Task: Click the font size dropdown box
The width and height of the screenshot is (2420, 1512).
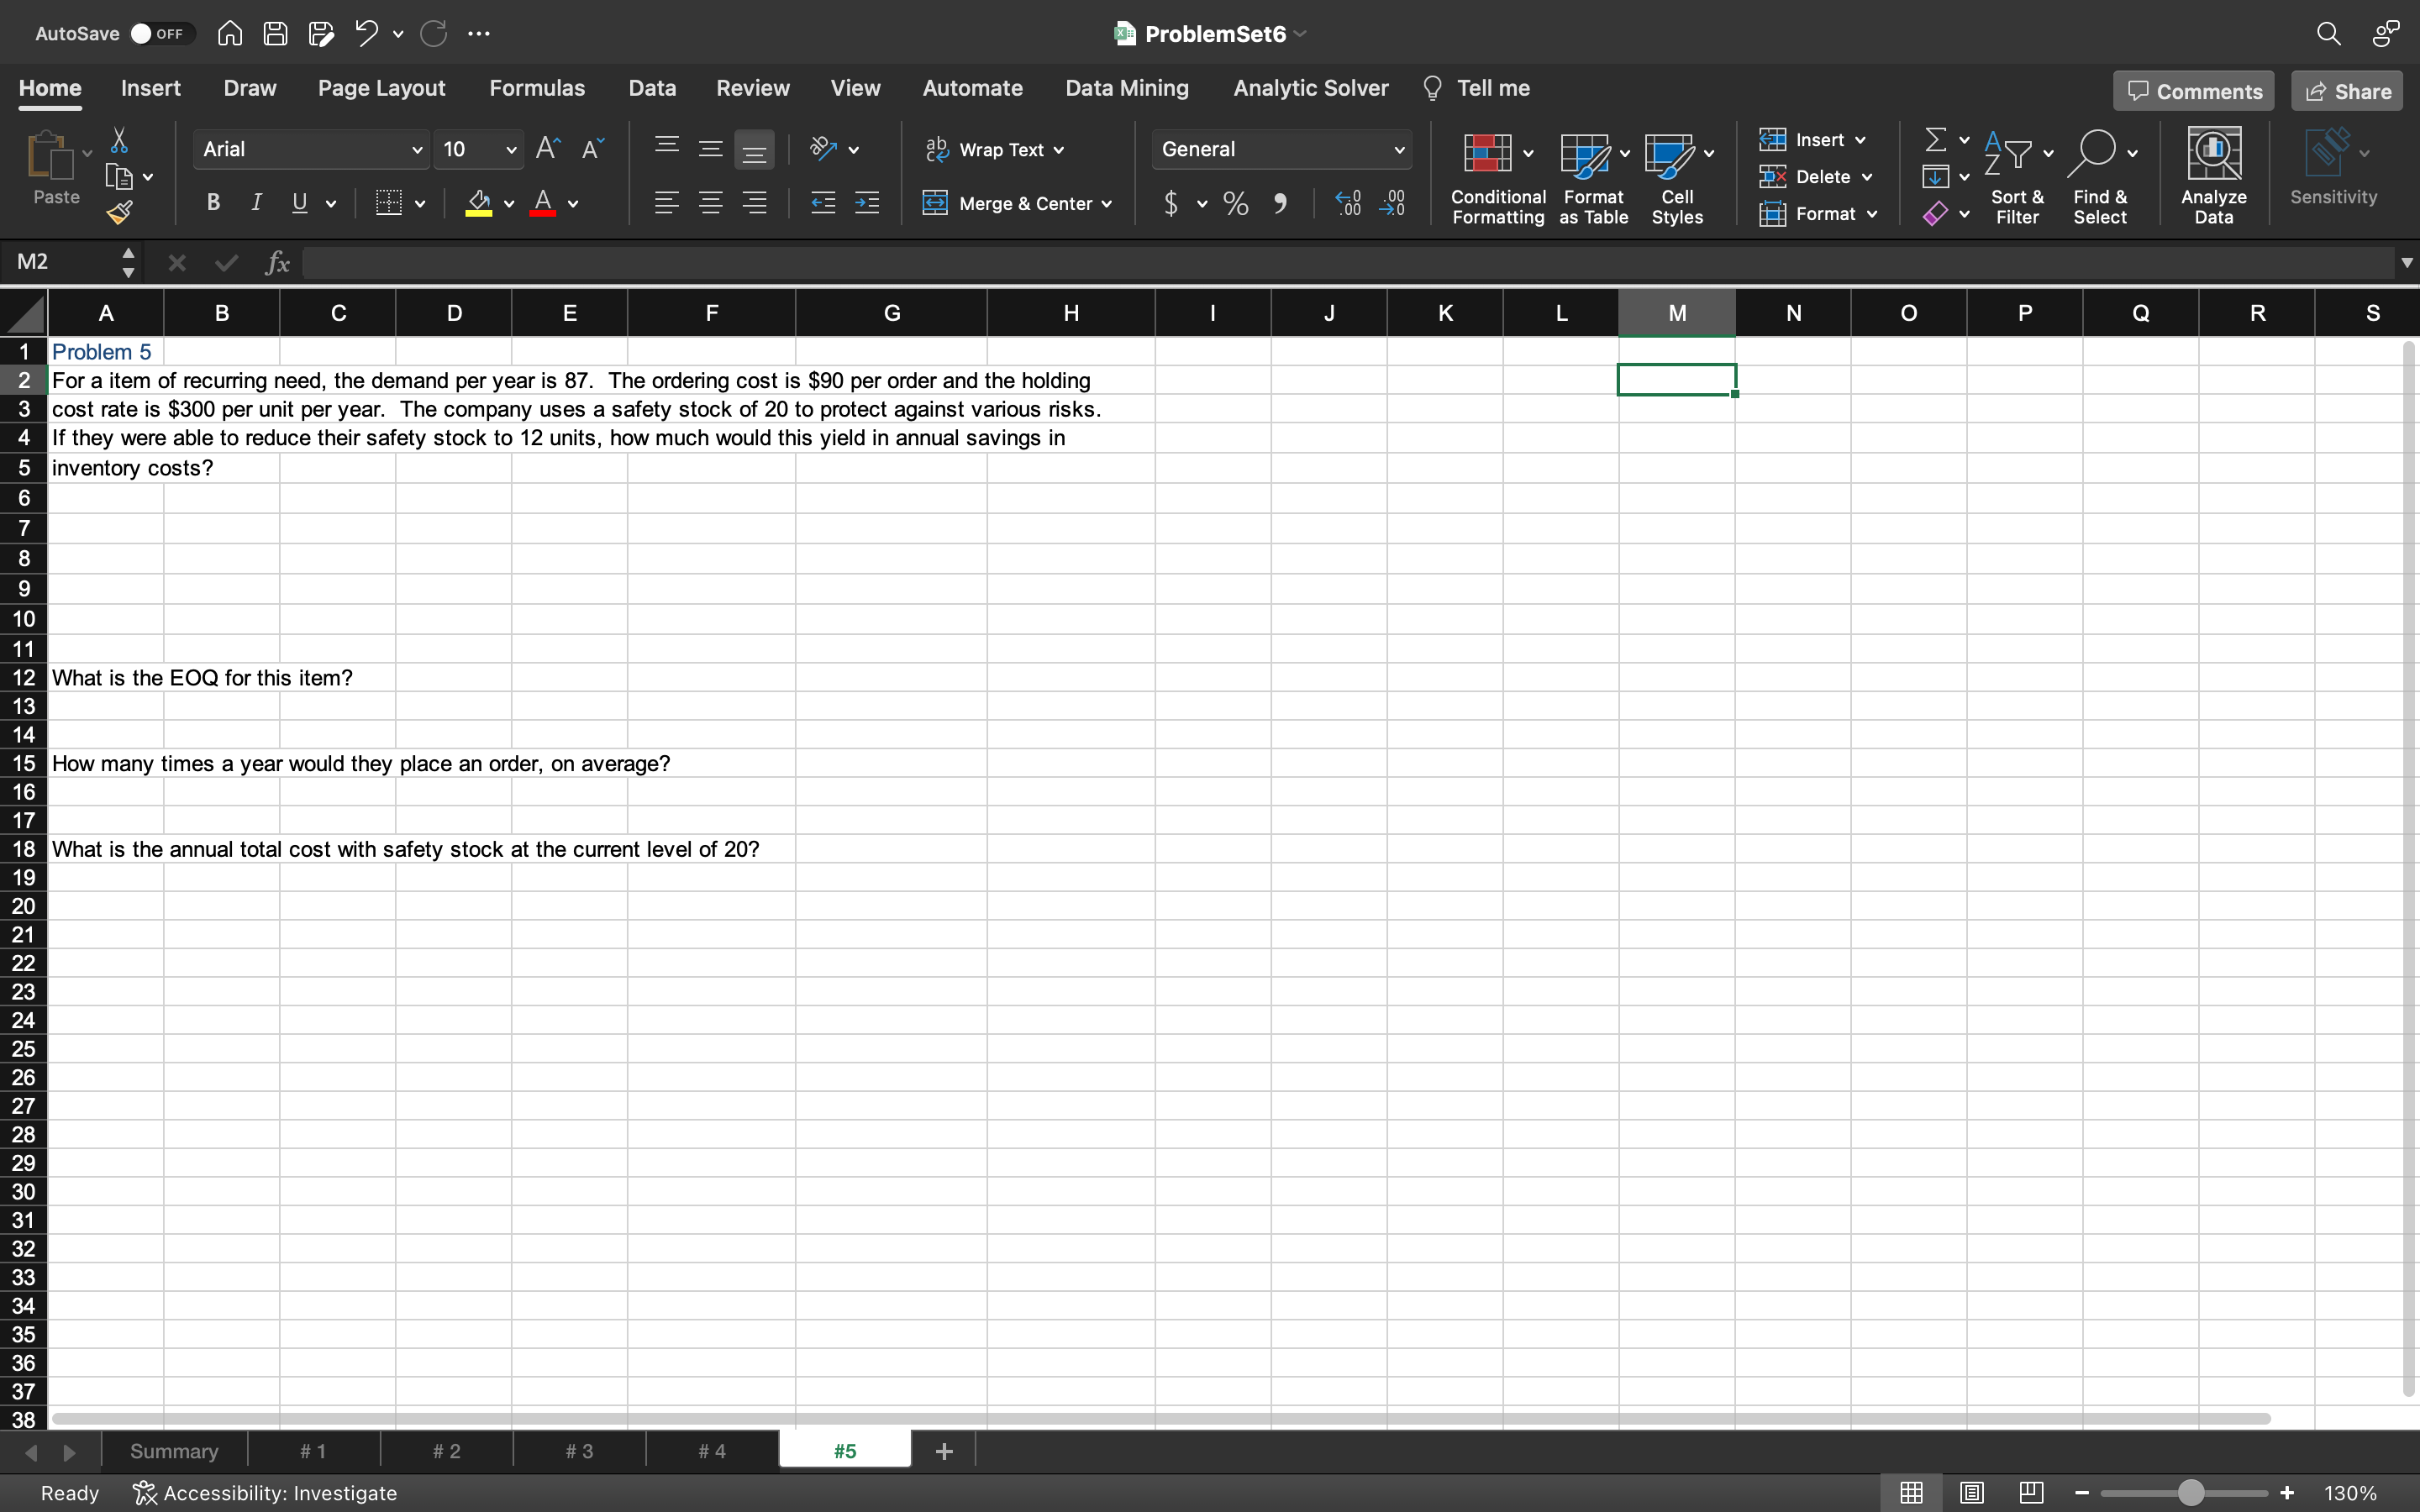Action: 479,148
